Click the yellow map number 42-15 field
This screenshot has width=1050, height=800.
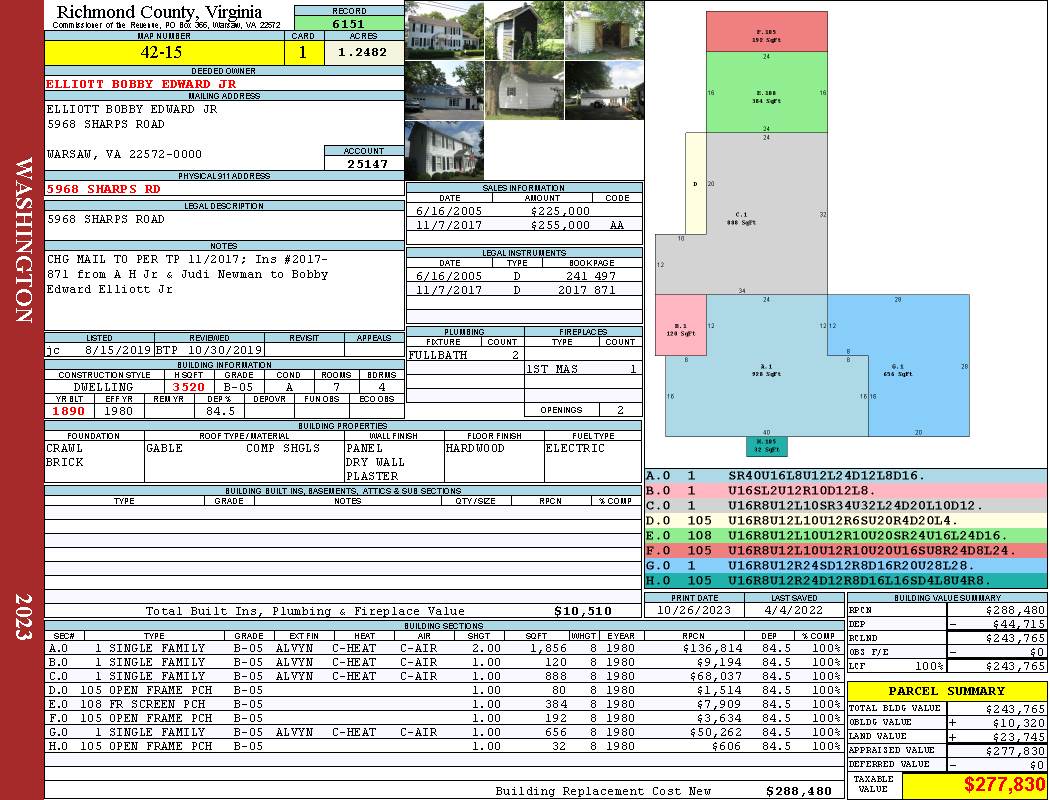(164, 52)
